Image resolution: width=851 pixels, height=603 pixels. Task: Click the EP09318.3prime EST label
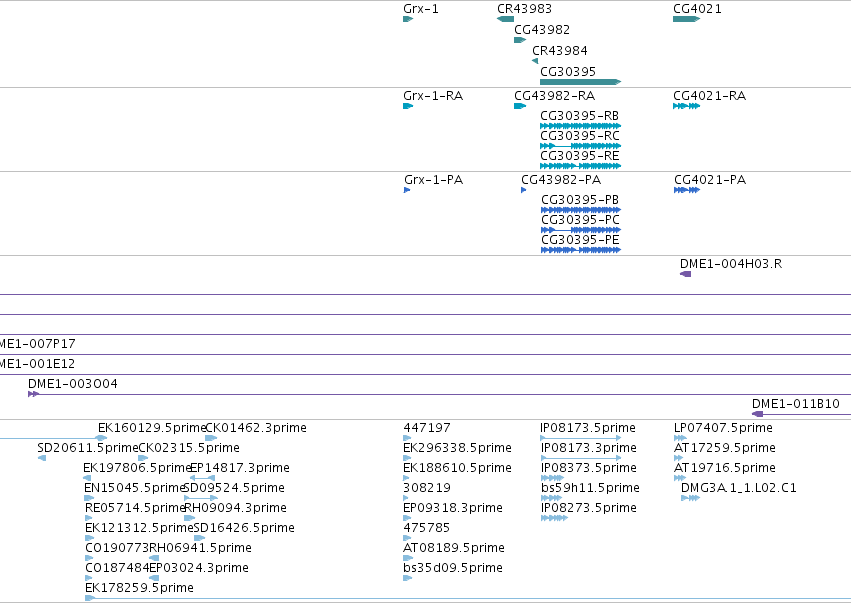tap(453, 509)
